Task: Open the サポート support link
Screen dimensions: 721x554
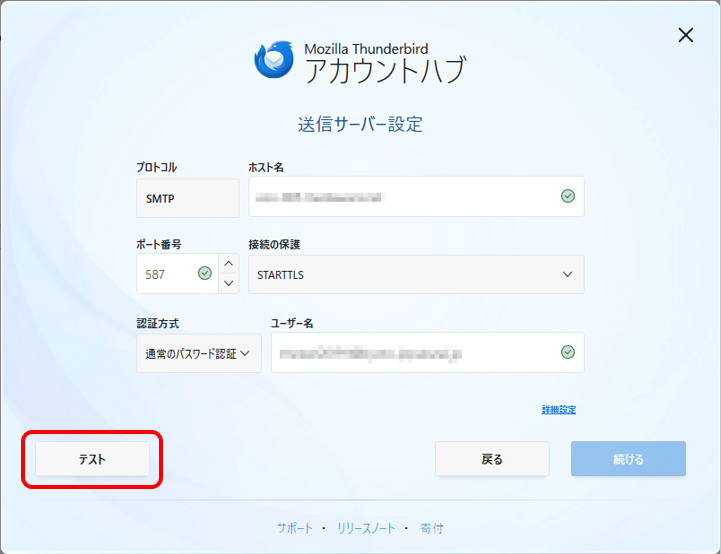Action: click(295, 528)
